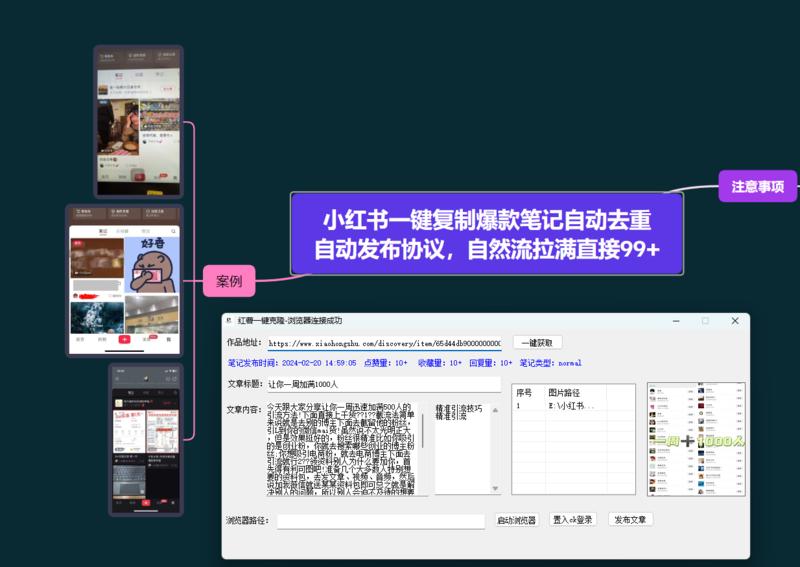This screenshot has width=800, height=567.
Task: Select the central topic node about 小红书一键复制爆款笔记
Action: click(487, 234)
